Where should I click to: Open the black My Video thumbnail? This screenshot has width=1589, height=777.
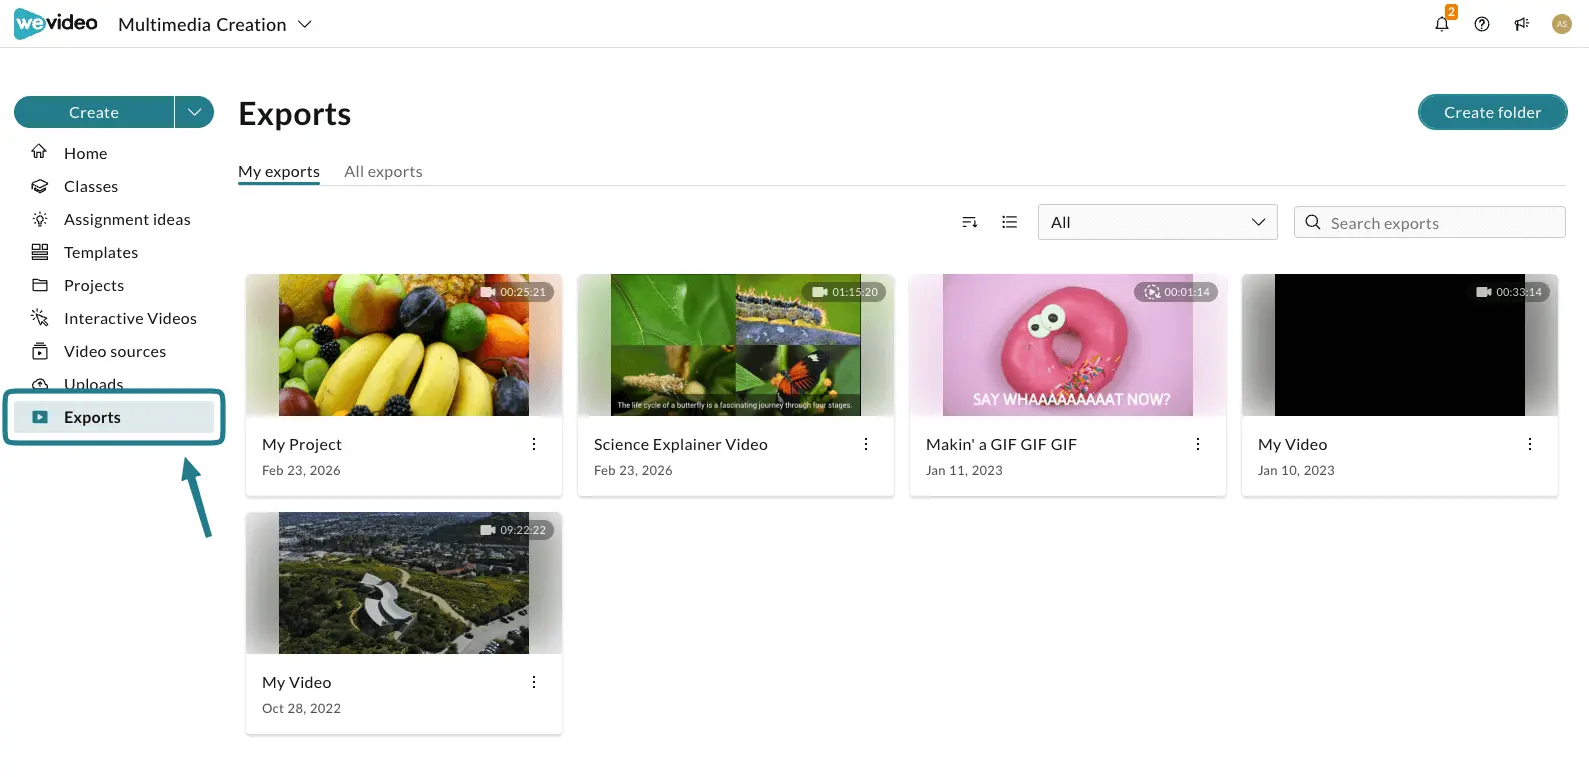(1400, 345)
